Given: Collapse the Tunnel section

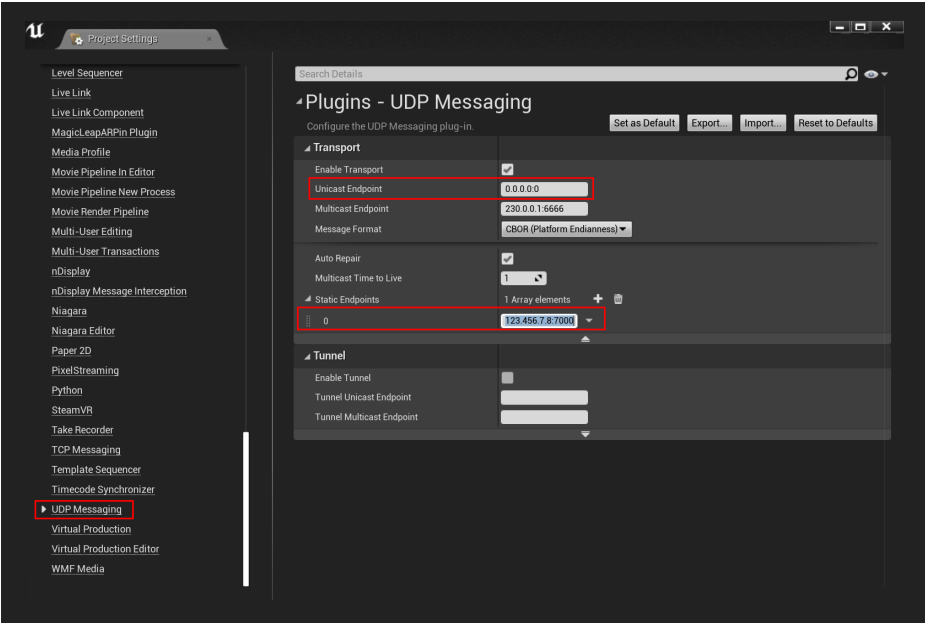Looking at the screenshot, I should click(x=307, y=356).
